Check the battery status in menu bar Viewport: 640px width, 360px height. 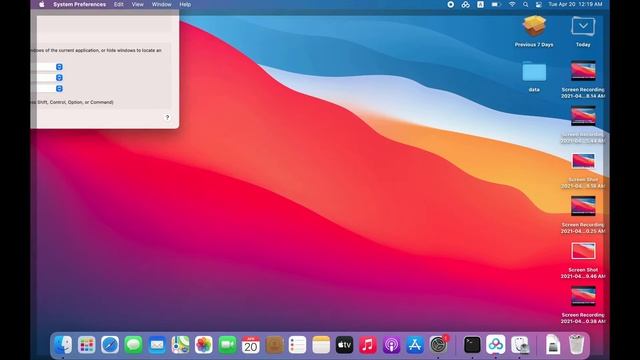(x=496, y=4)
